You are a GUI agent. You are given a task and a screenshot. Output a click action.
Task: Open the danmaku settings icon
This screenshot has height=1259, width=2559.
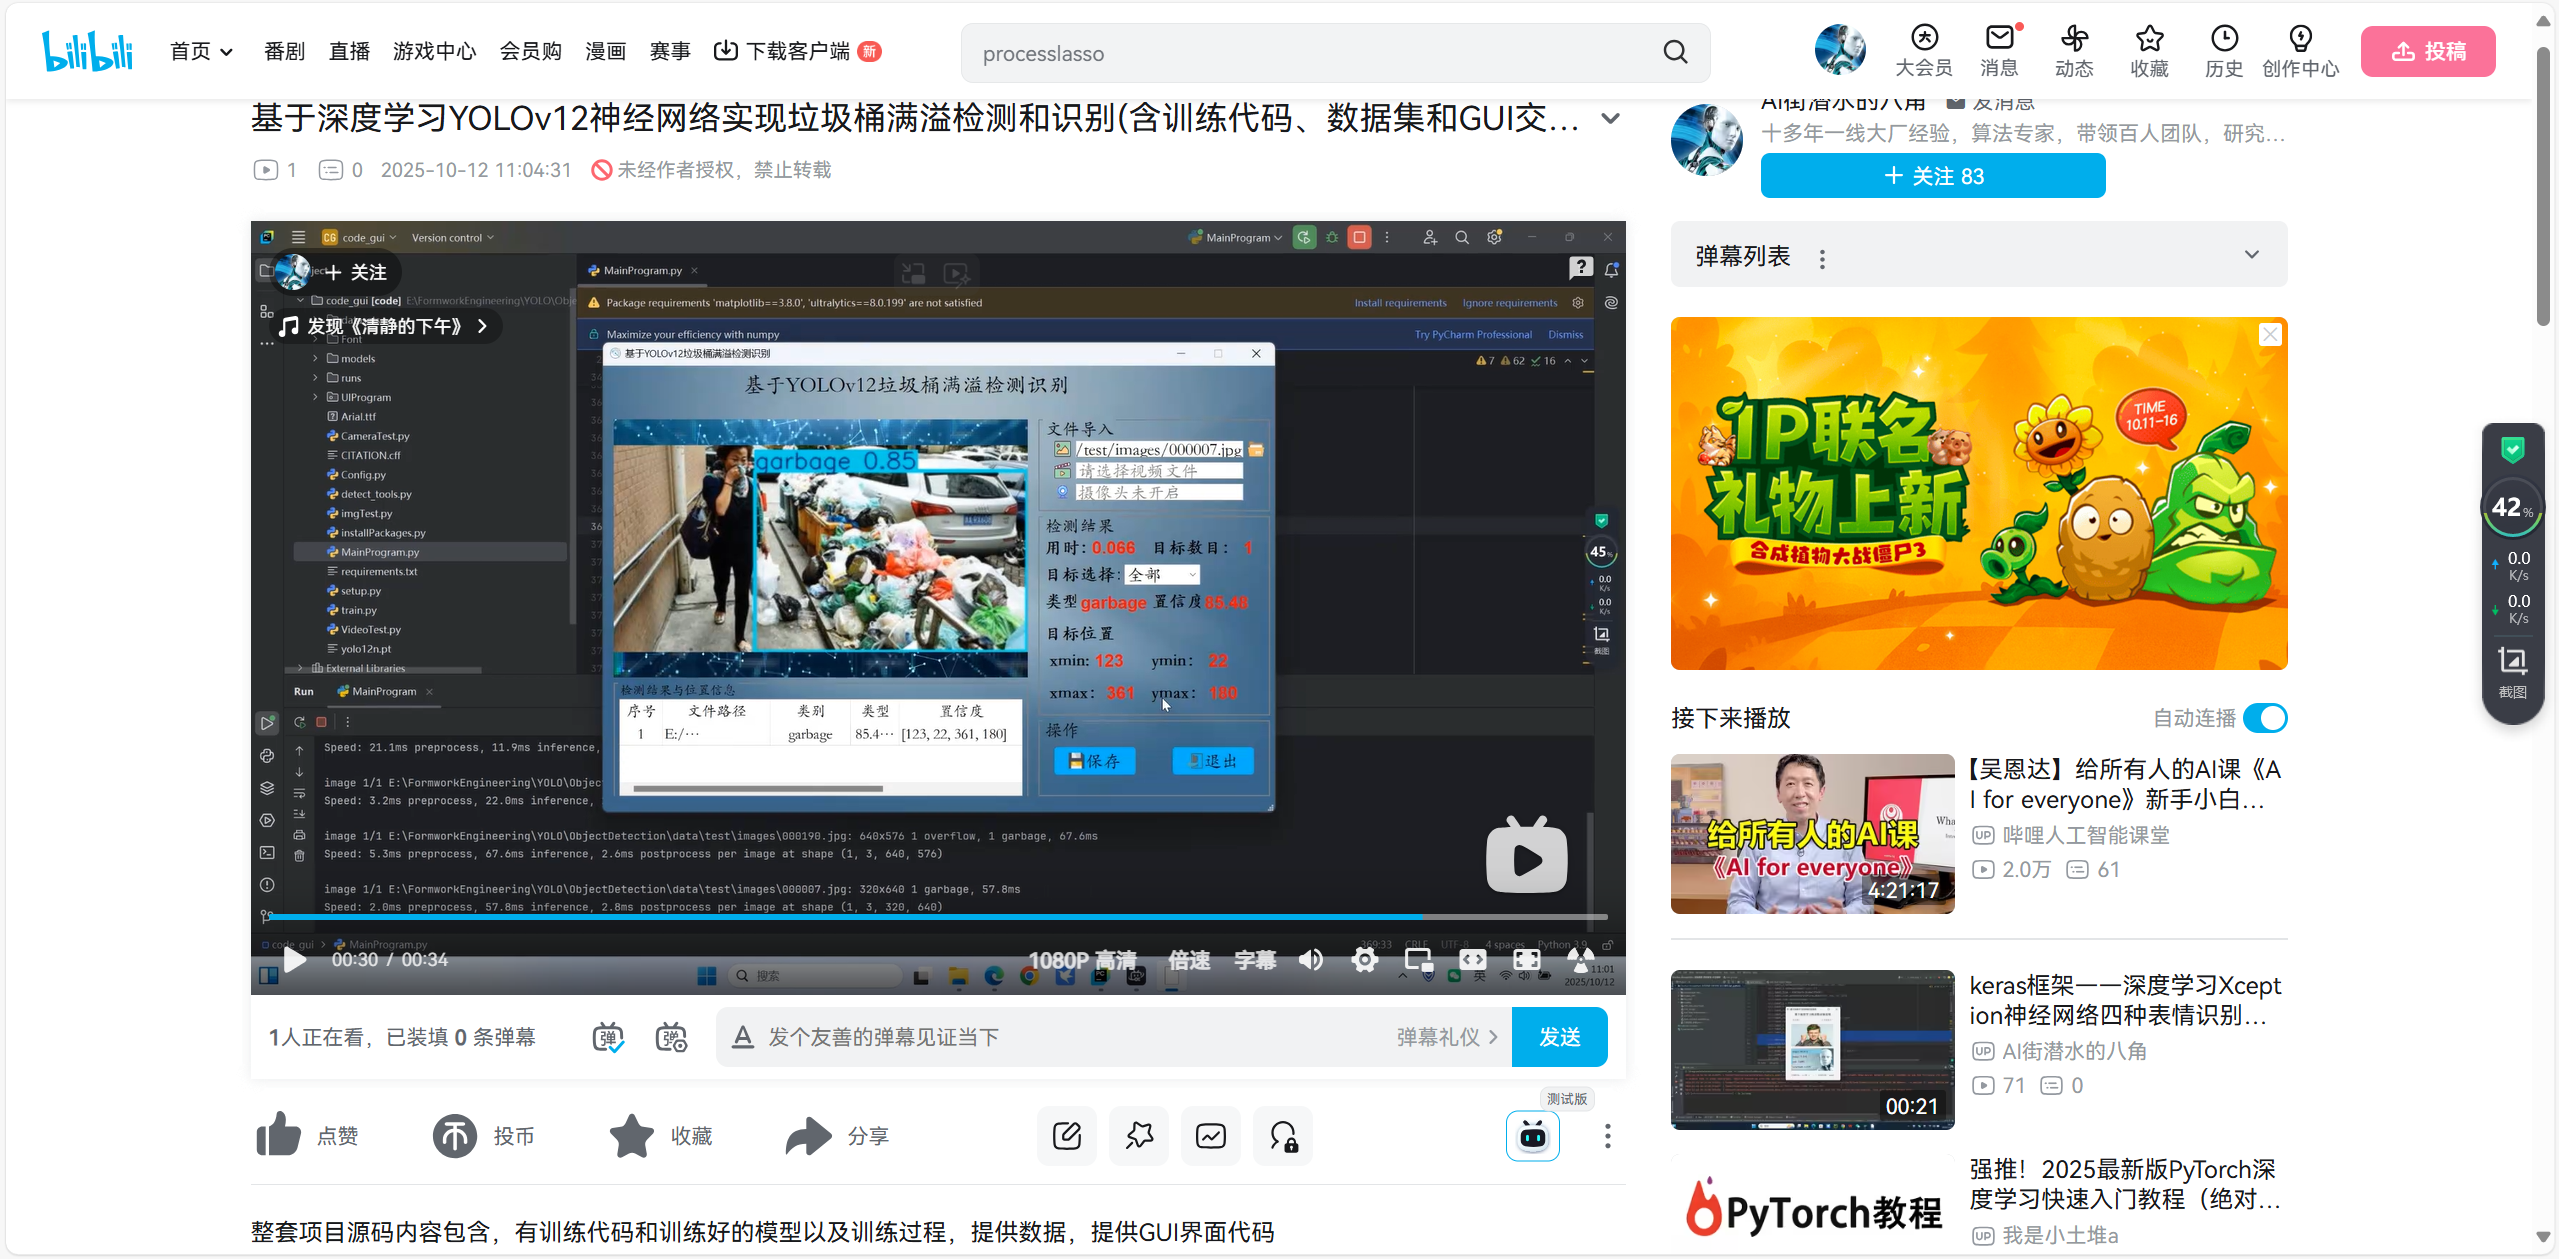[x=671, y=1037]
